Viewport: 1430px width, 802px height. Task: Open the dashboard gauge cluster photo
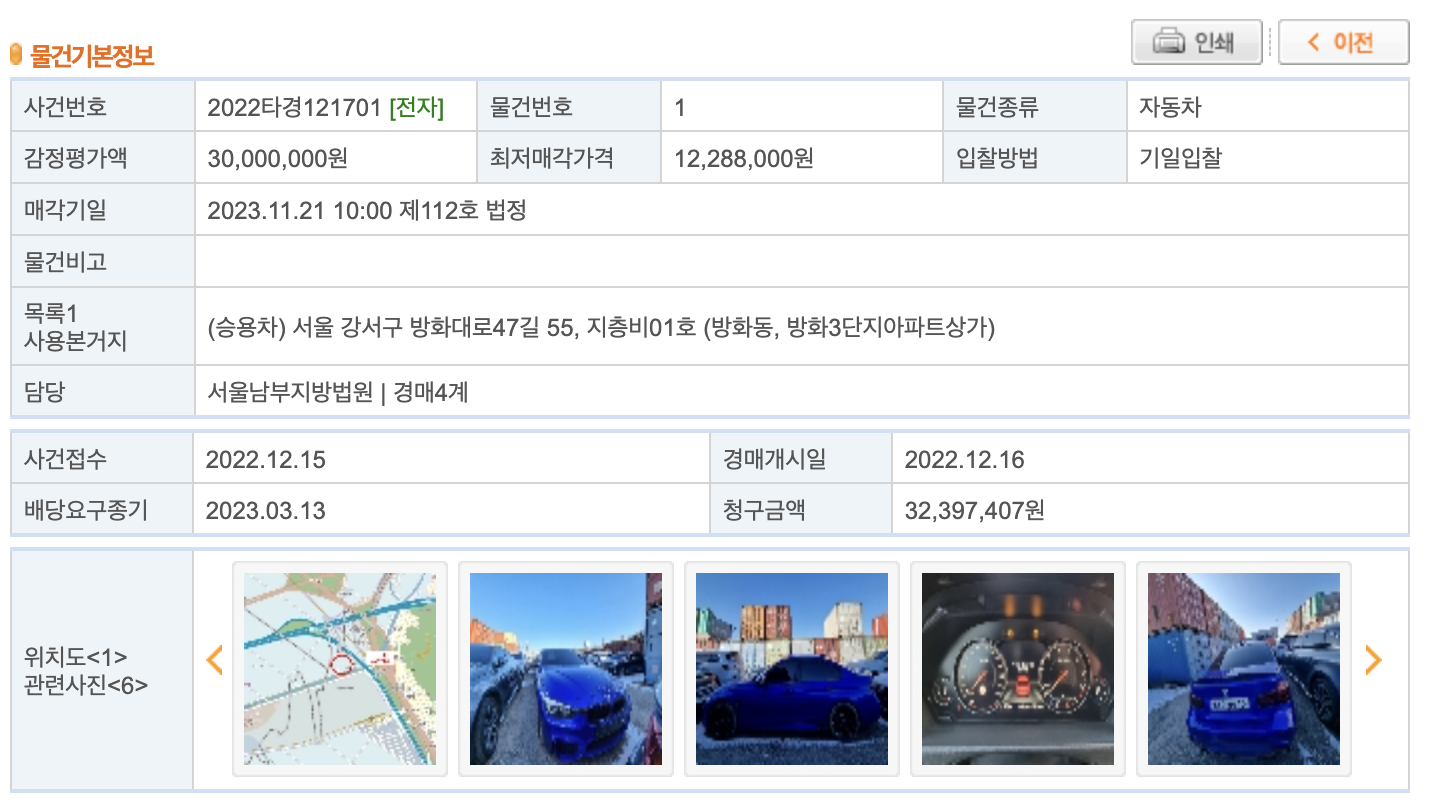click(1018, 669)
